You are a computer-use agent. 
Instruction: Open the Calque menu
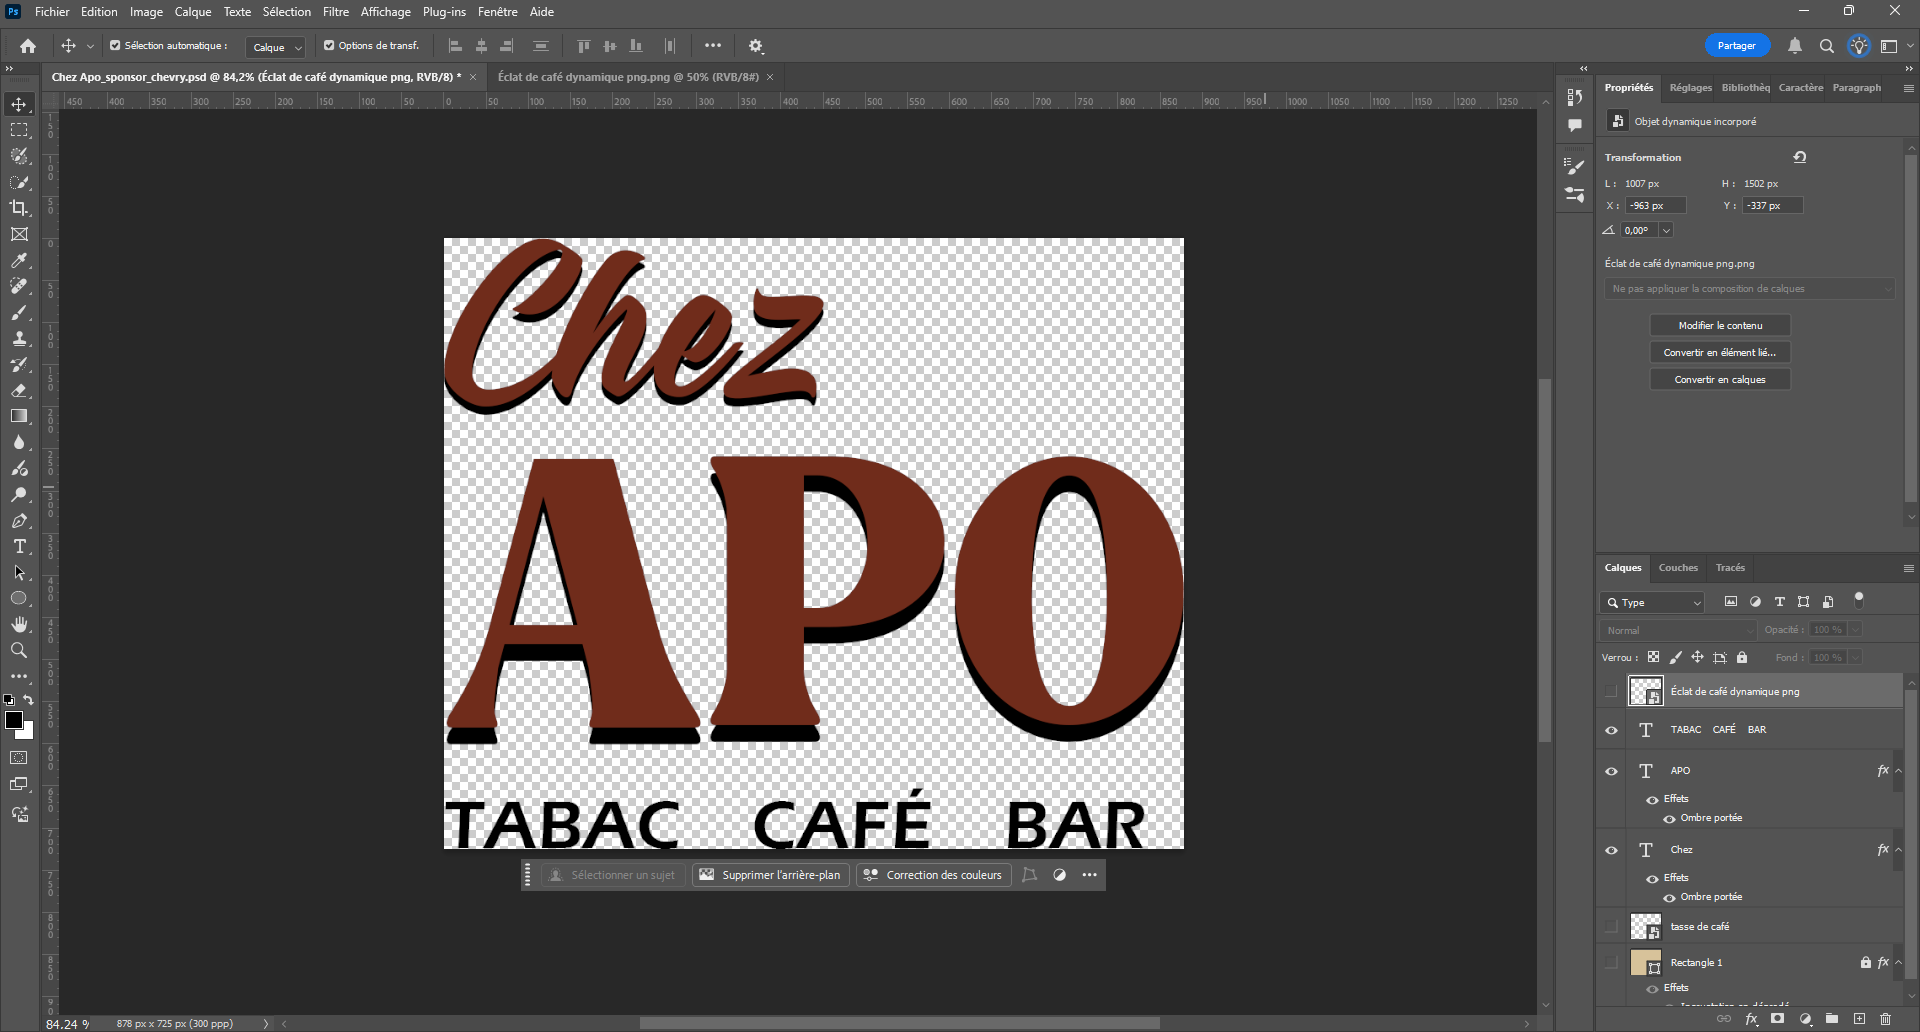193,12
